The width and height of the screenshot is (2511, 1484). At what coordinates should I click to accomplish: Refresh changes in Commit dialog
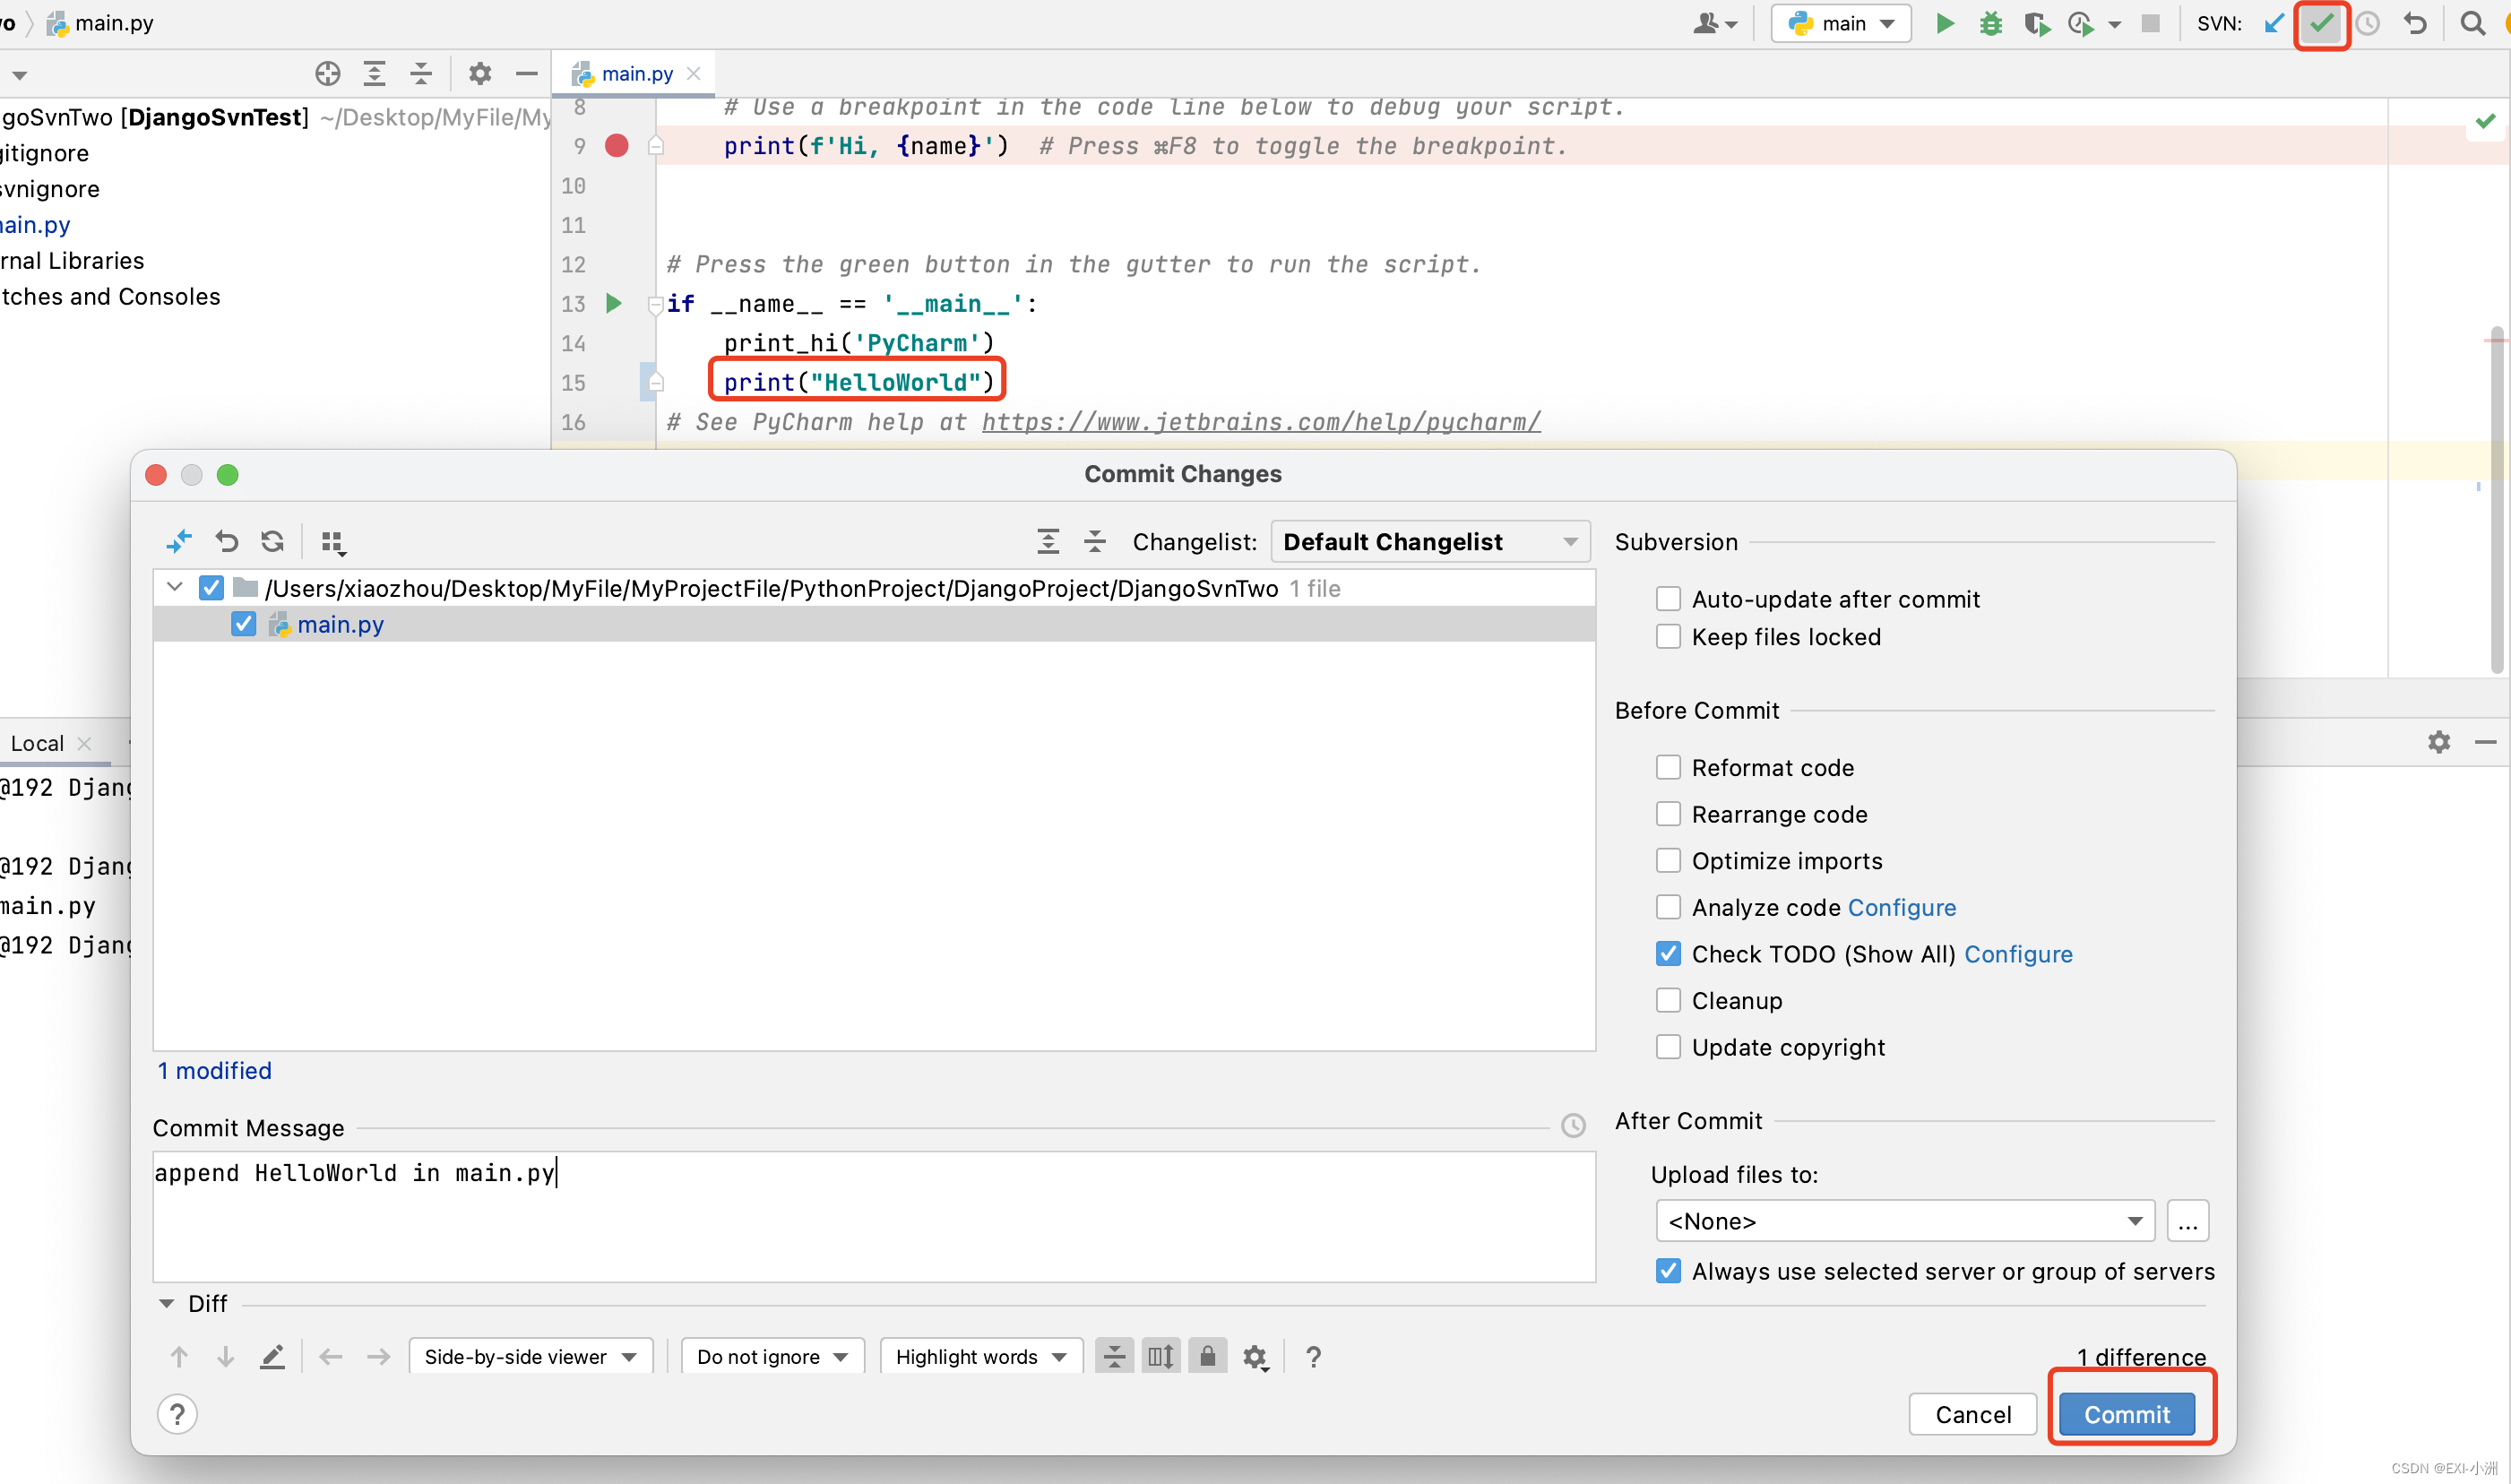coord(272,541)
